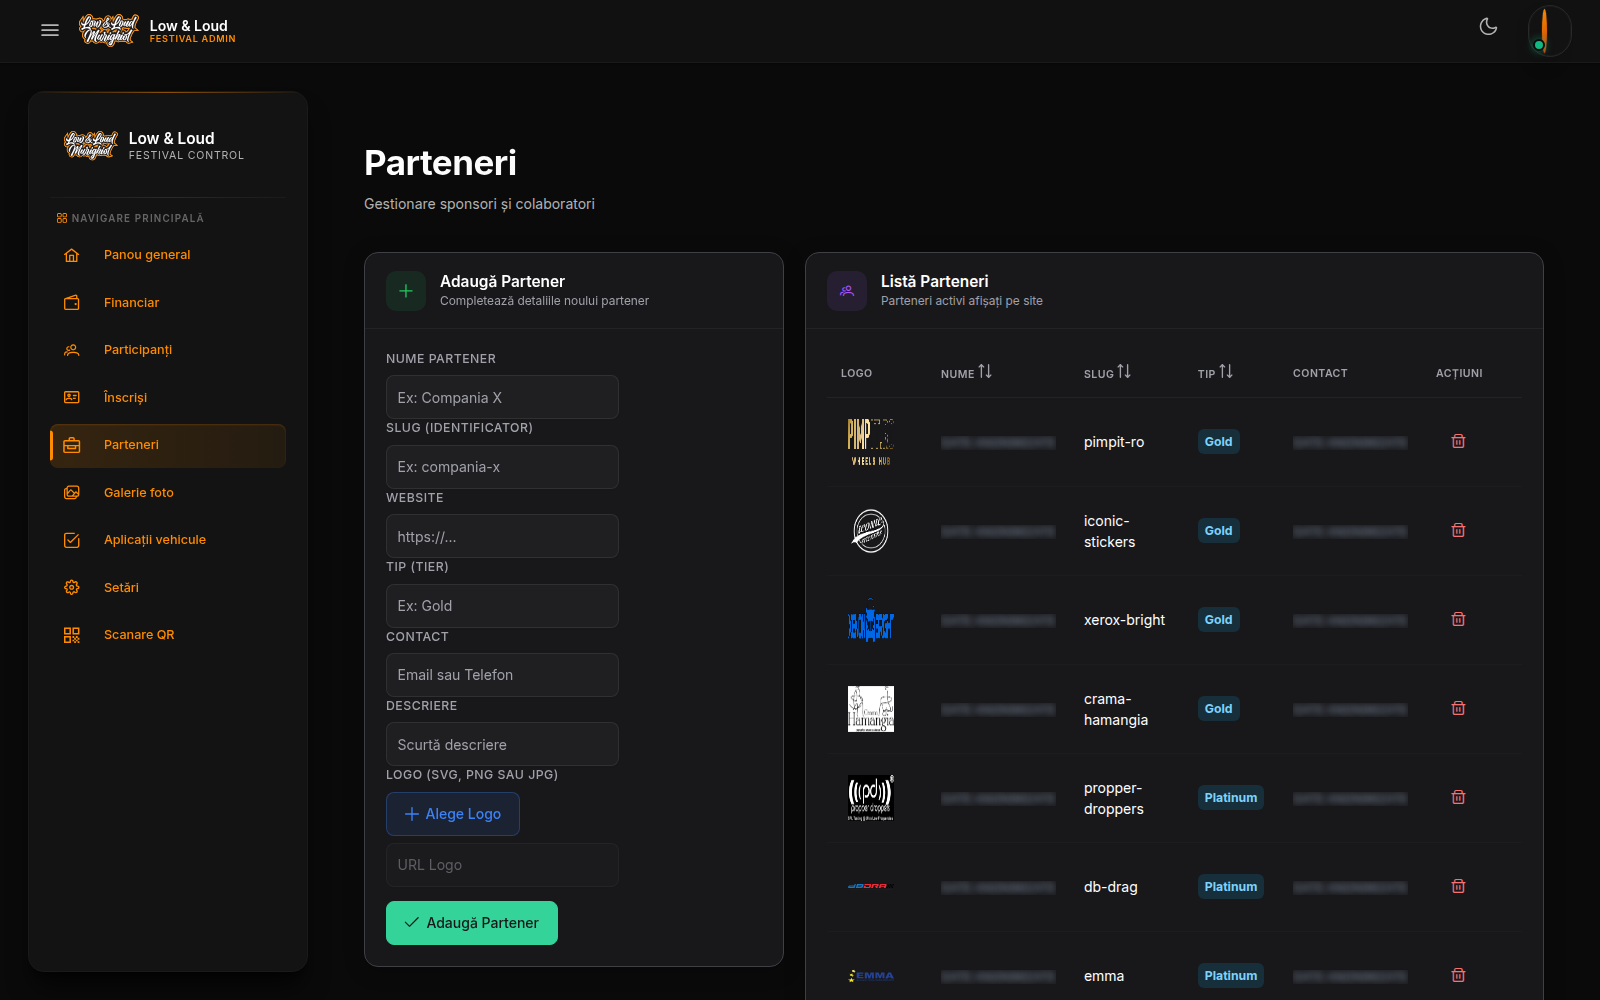Screen dimensions: 1600x1000
Task: Delete the db-drag partner
Action: pos(1458,886)
